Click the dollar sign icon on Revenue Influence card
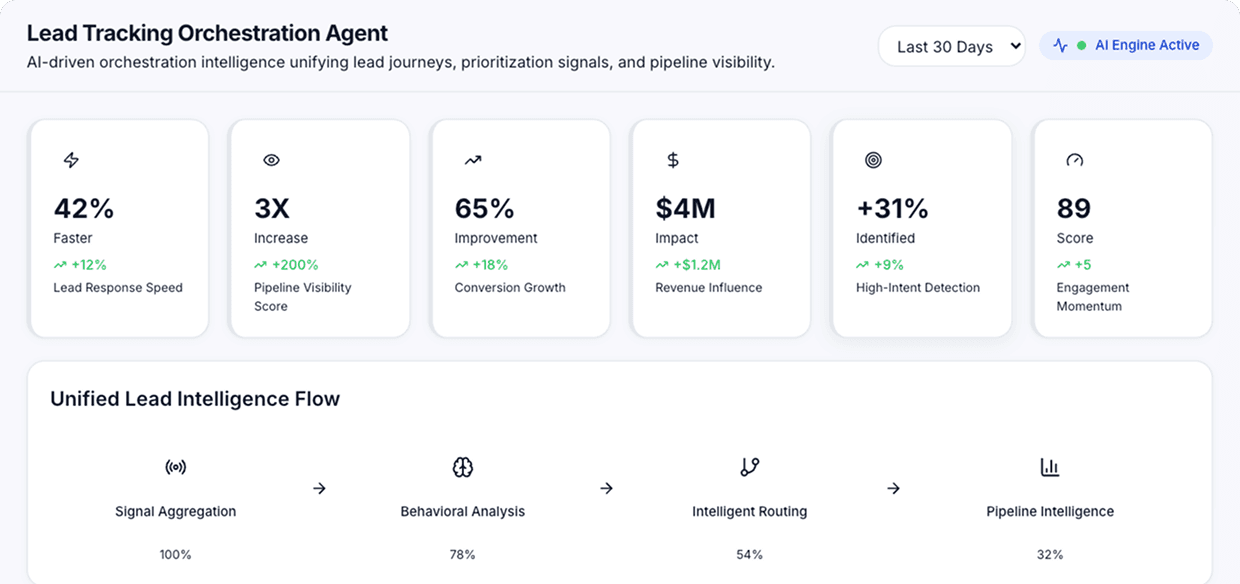This screenshot has width=1240, height=584. [x=672, y=159]
